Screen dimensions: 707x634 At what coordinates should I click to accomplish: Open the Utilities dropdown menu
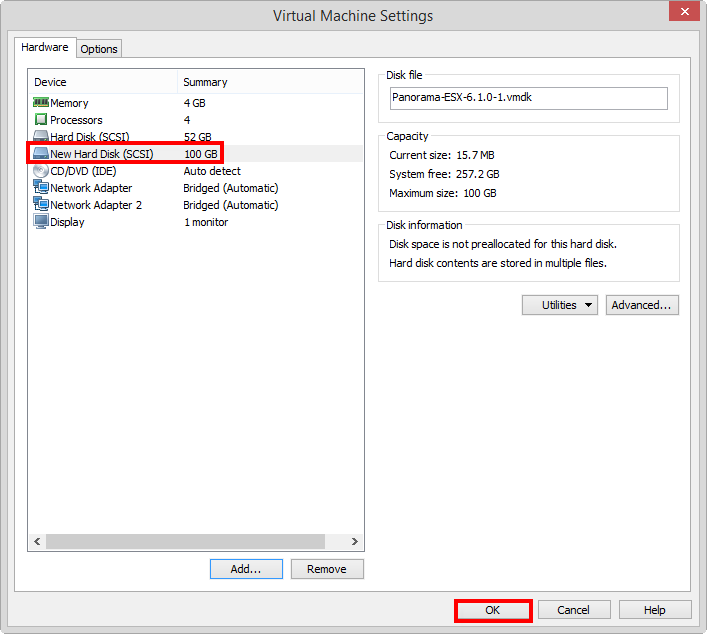[x=559, y=305]
